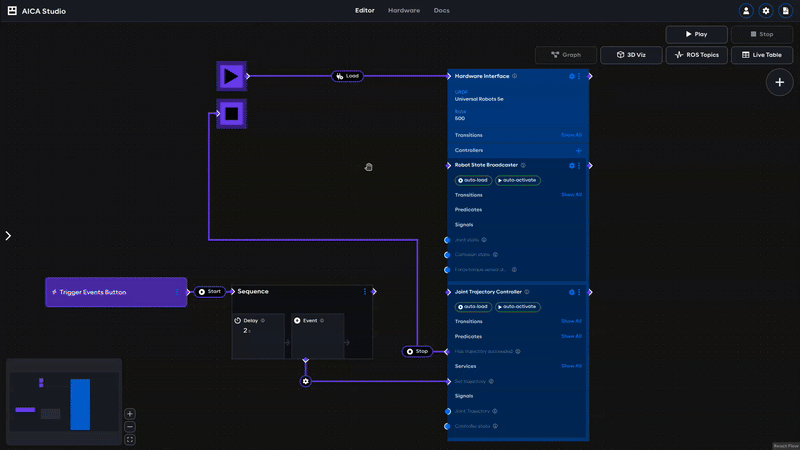The image size is (800, 450).
Task: Toggle auto-load on Robot State Broadcaster
Action: pos(472,180)
